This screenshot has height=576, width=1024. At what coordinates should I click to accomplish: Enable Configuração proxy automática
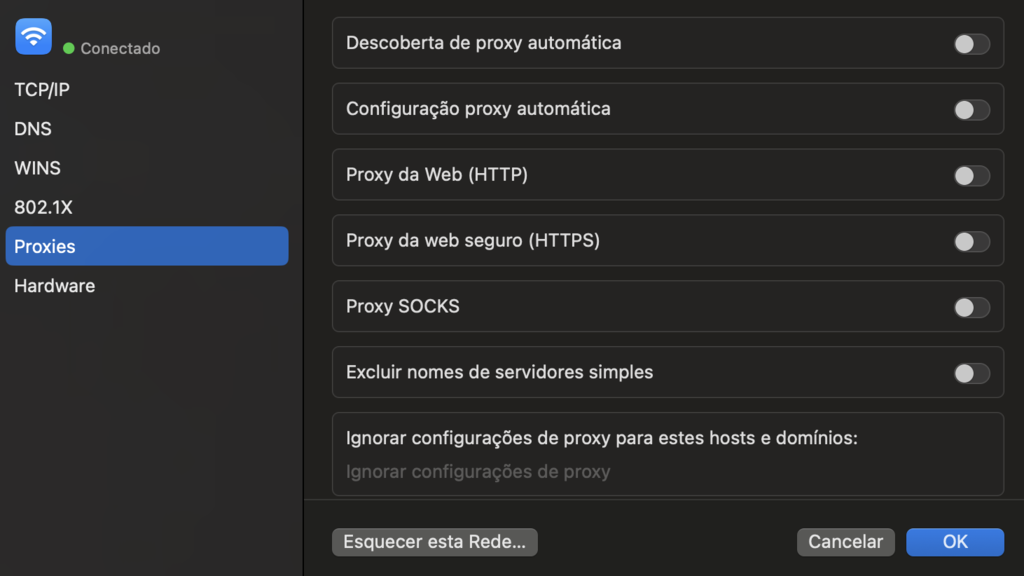(969, 108)
